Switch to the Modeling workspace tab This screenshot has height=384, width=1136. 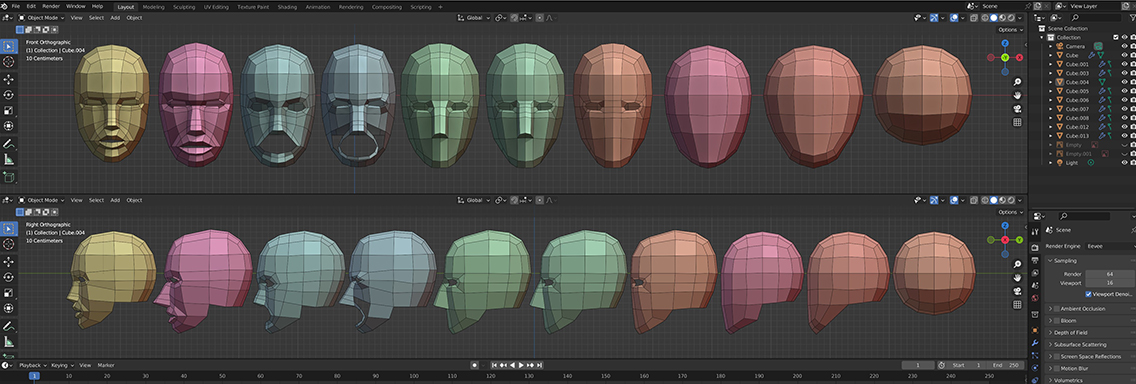click(x=153, y=7)
